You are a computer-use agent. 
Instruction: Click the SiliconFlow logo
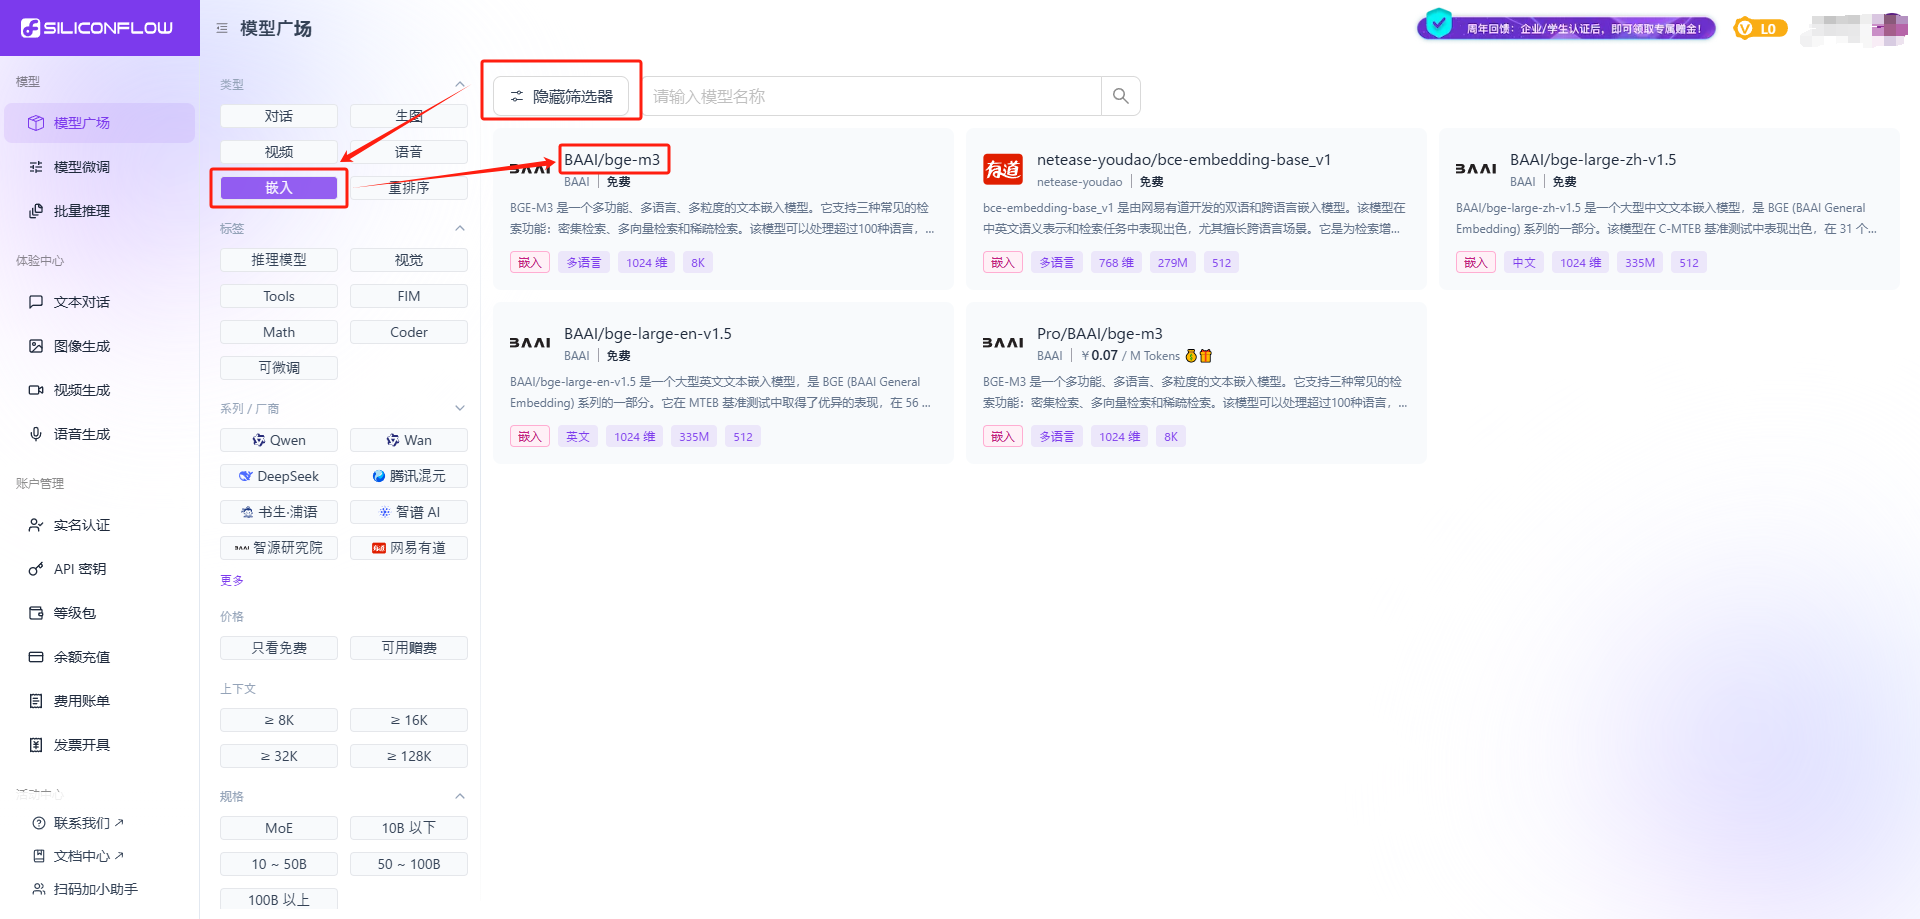click(97, 28)
